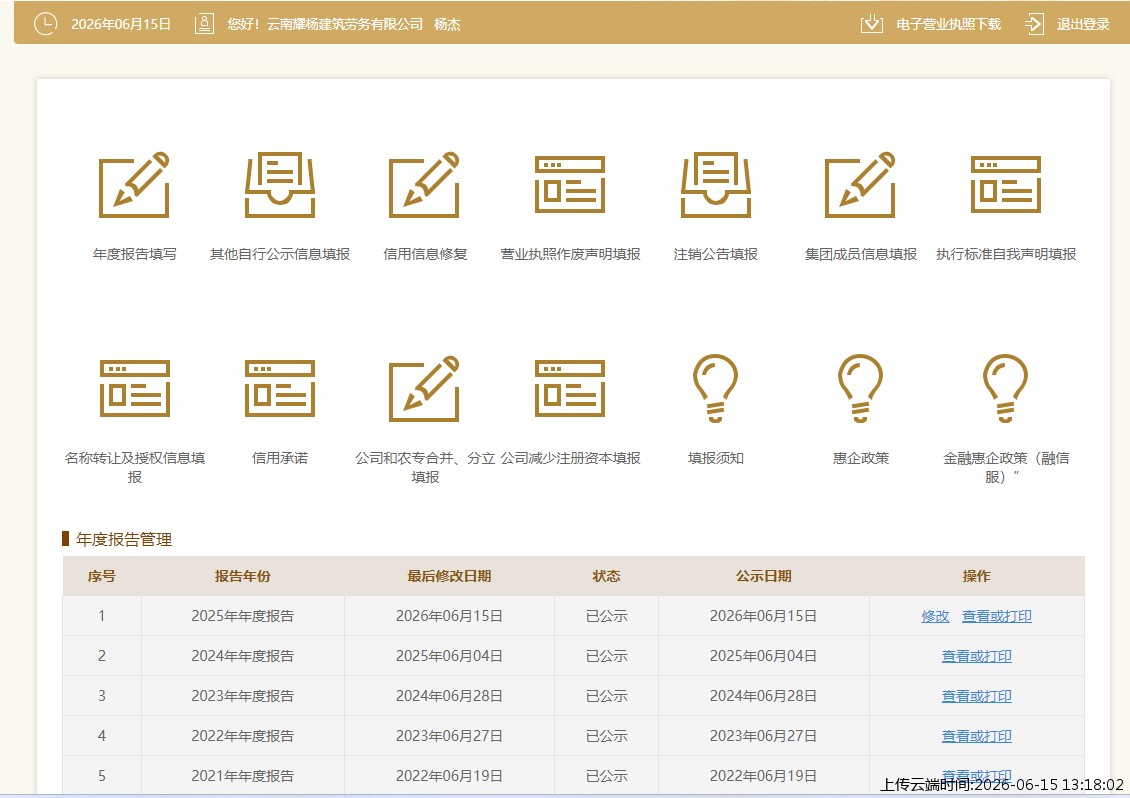Open the 信用承诺 form icon
This screenshot has width=1130, height=798.
pos(280,389)
